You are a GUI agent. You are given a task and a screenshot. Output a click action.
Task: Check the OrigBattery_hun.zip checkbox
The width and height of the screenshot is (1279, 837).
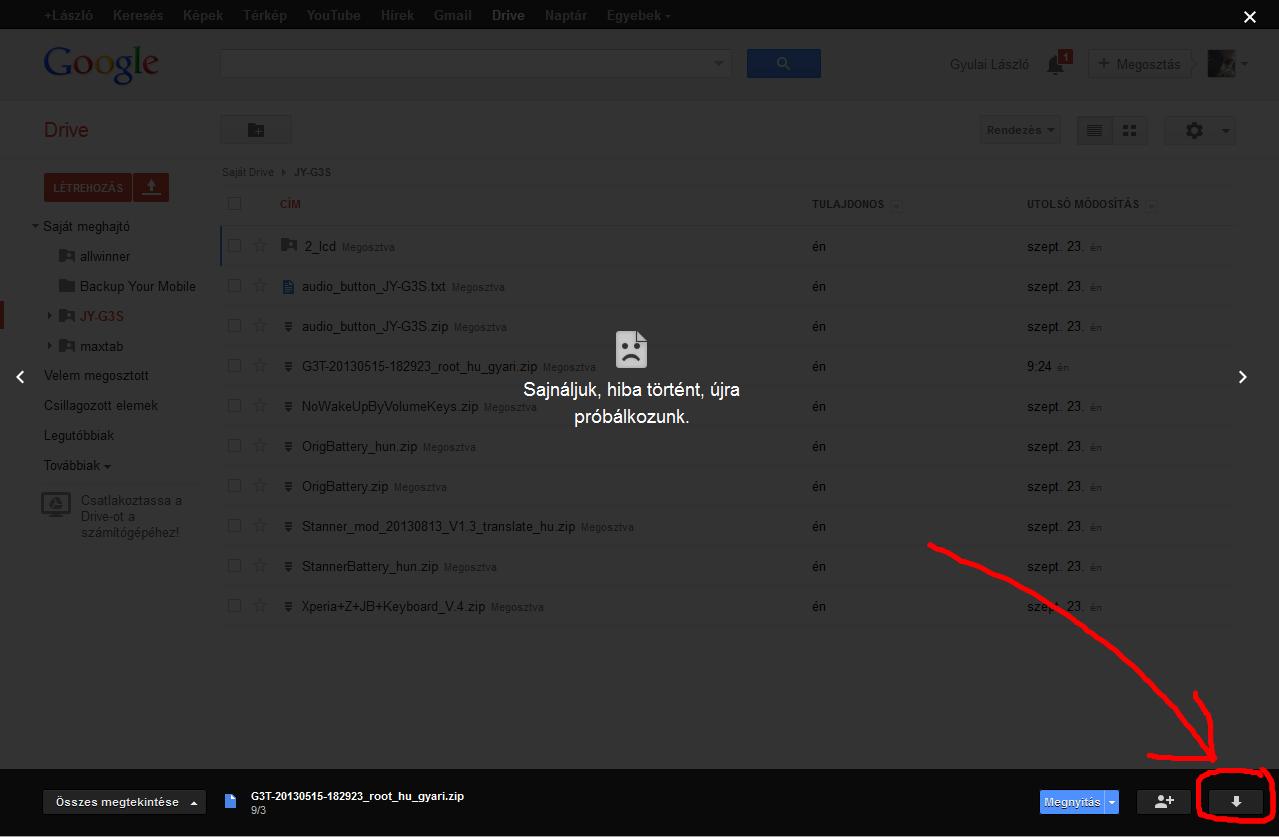point(234,446)
